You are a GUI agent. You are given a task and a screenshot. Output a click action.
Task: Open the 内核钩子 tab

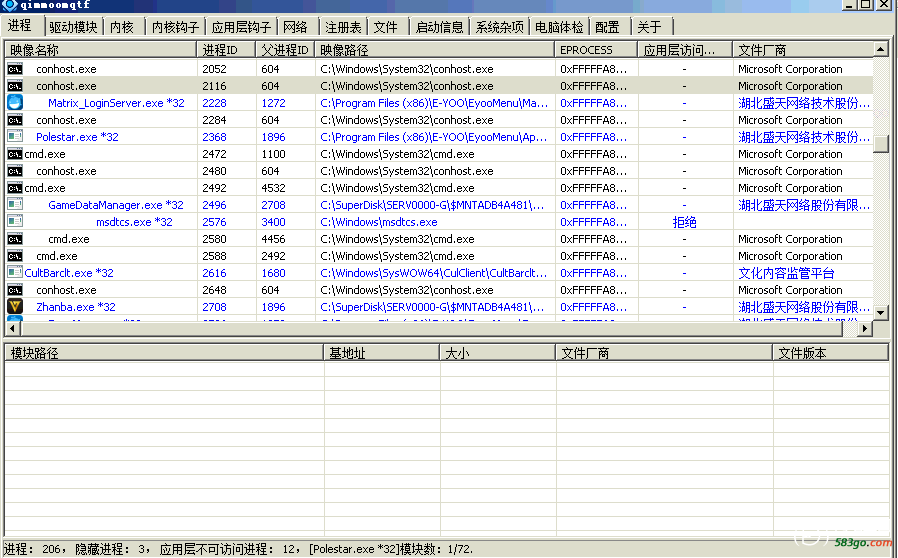click(x=175, y=27)
